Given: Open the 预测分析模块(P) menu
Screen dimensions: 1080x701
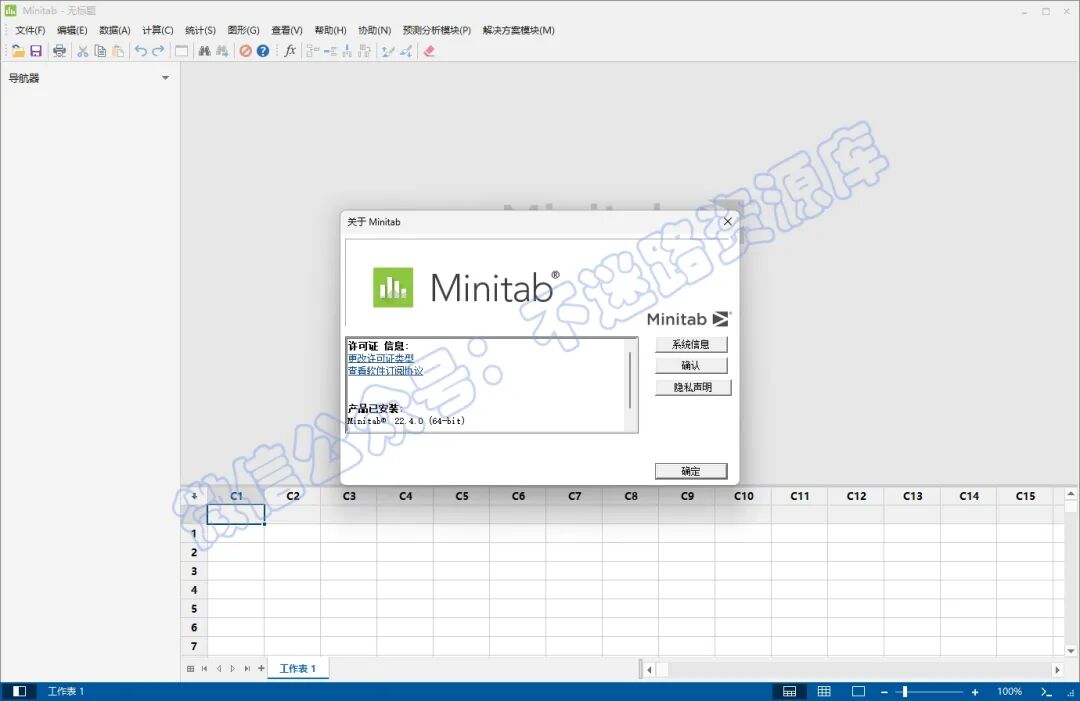Looking at the screenshot, I should point(437,30).
